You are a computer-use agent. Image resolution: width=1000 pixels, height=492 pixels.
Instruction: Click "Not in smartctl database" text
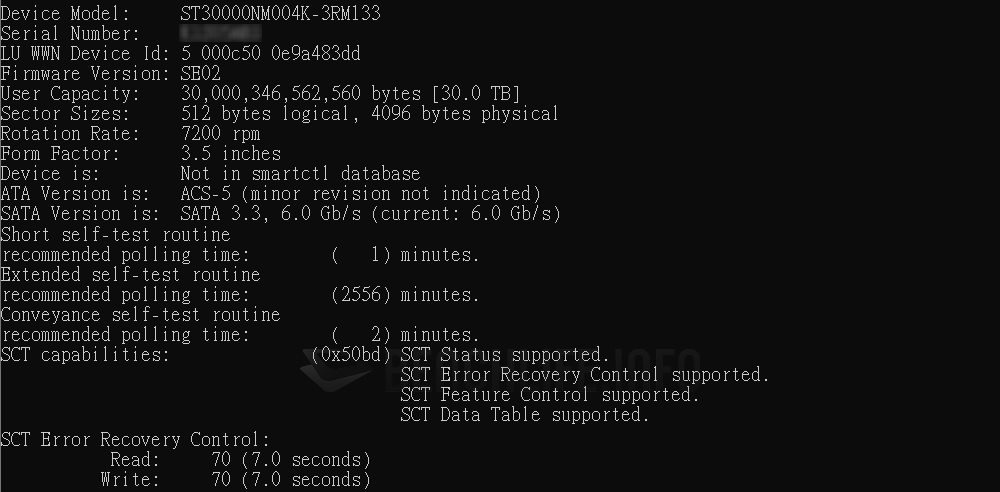coord(300,174)
